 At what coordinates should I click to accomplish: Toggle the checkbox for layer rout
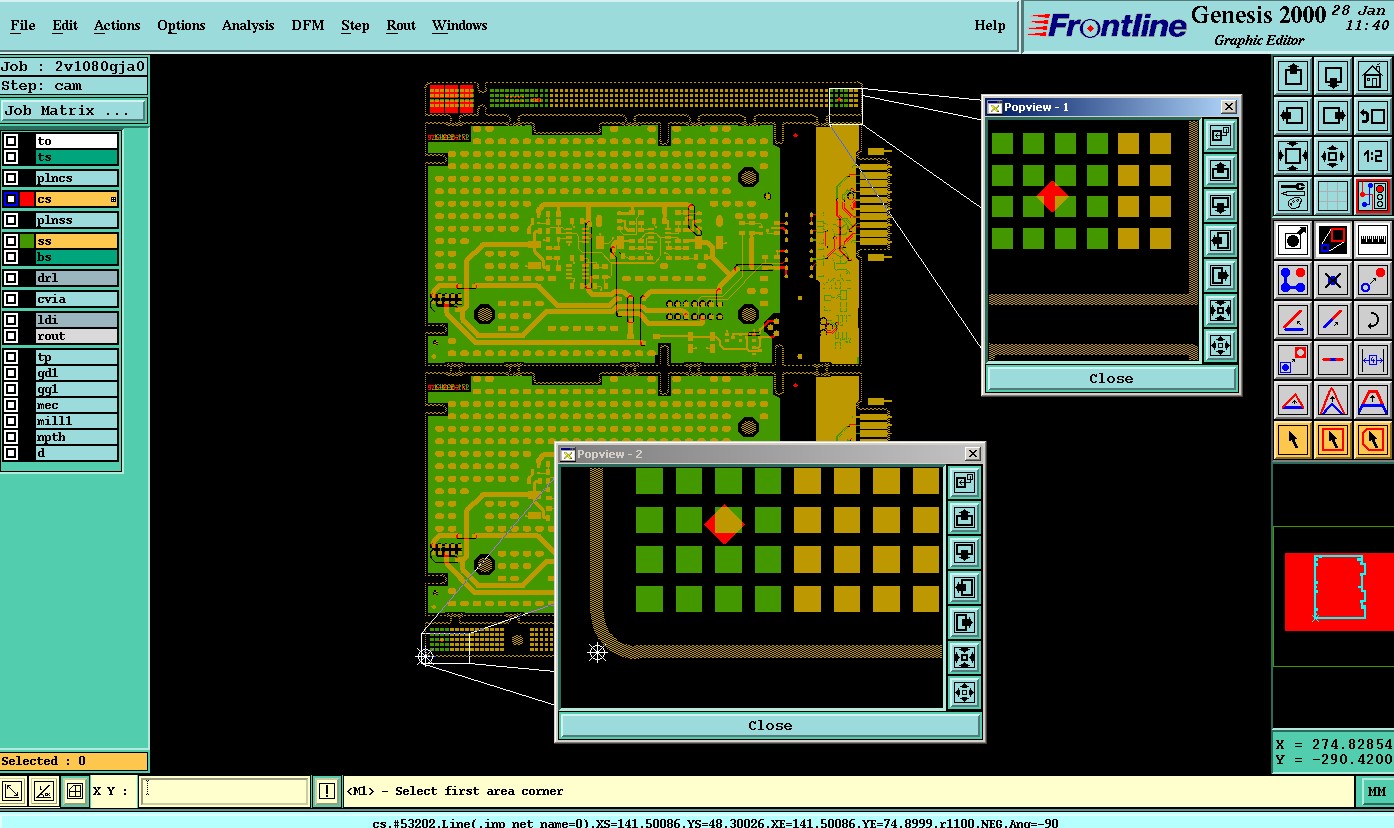click(x=11, y=336)
